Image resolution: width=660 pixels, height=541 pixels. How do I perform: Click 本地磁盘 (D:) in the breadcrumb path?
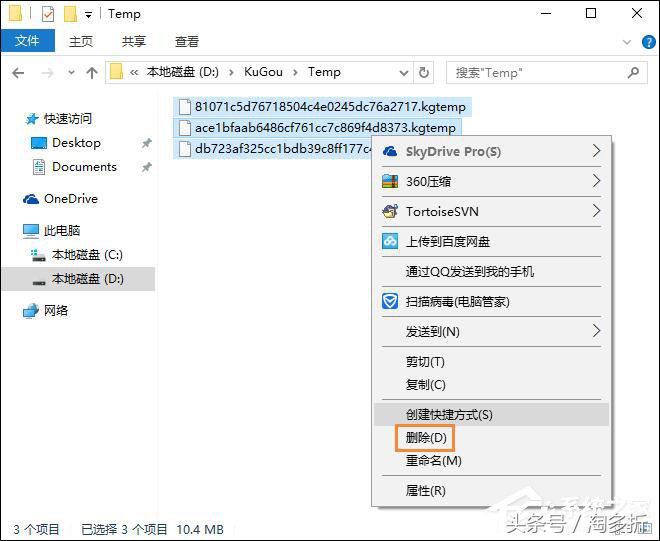coord(182,72)
